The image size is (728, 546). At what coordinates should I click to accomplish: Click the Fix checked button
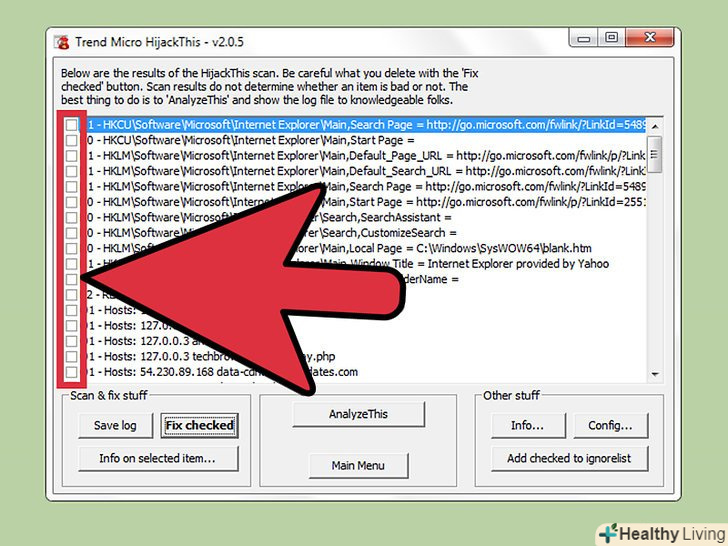click(x=200, y=425)
